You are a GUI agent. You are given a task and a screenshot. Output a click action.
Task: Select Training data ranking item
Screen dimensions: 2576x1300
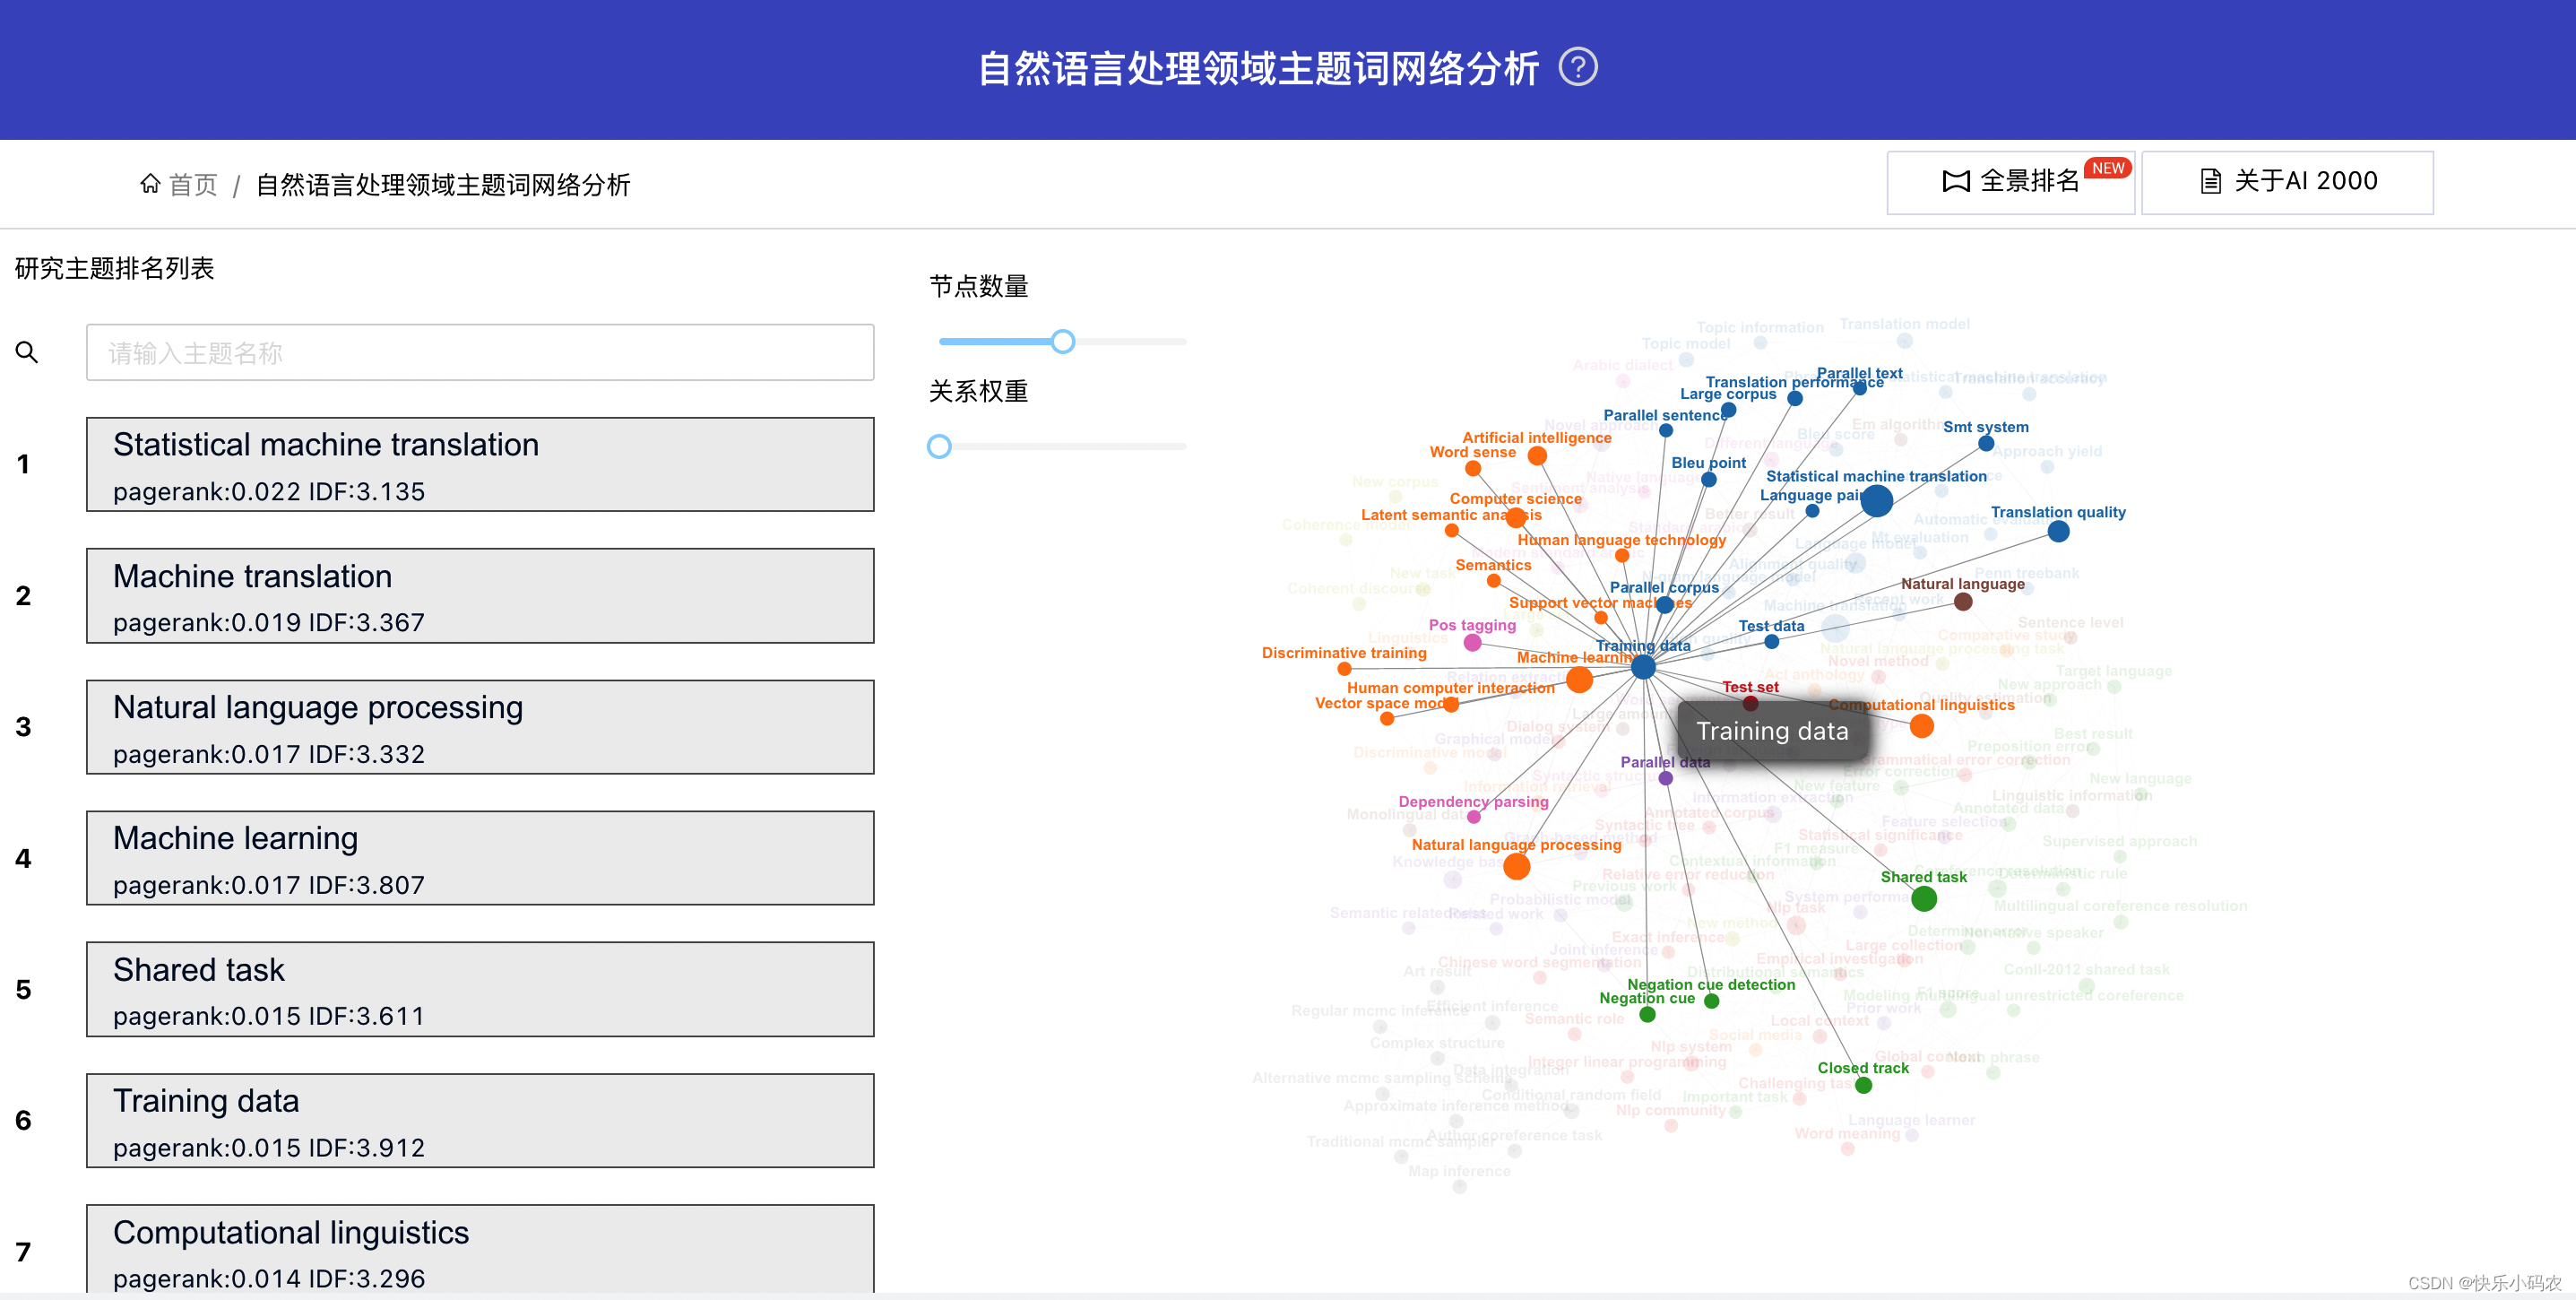(x=480, y=1121)
